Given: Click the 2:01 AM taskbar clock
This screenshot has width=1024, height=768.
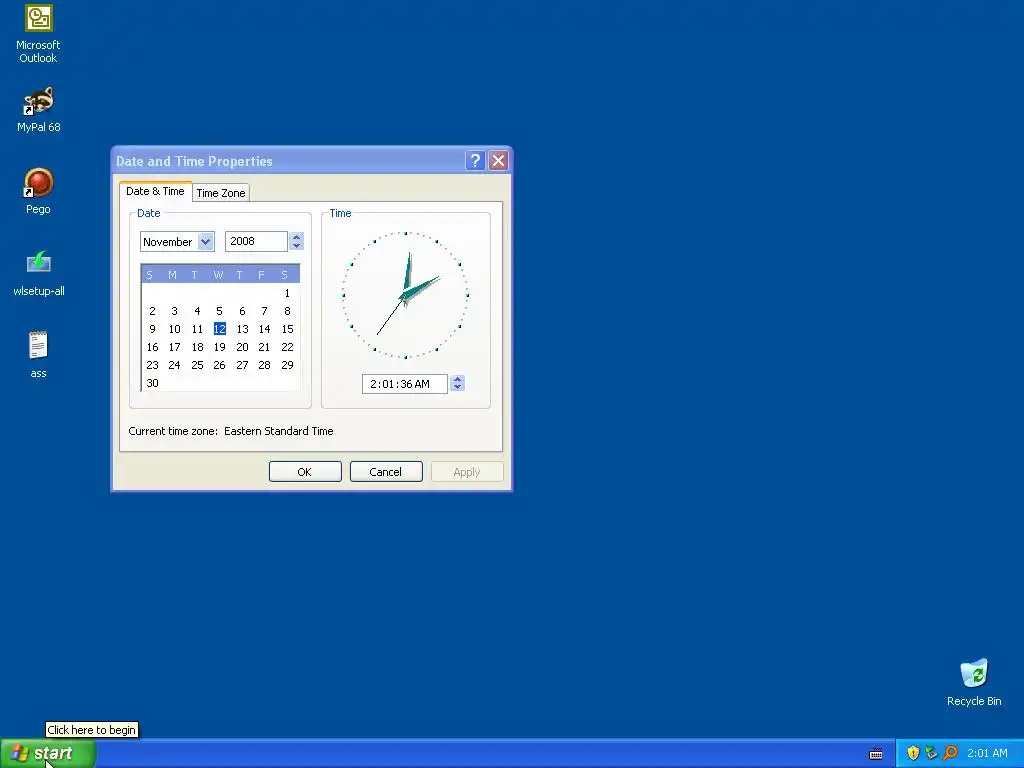Looking at the screenshot, I should [987, 753].
